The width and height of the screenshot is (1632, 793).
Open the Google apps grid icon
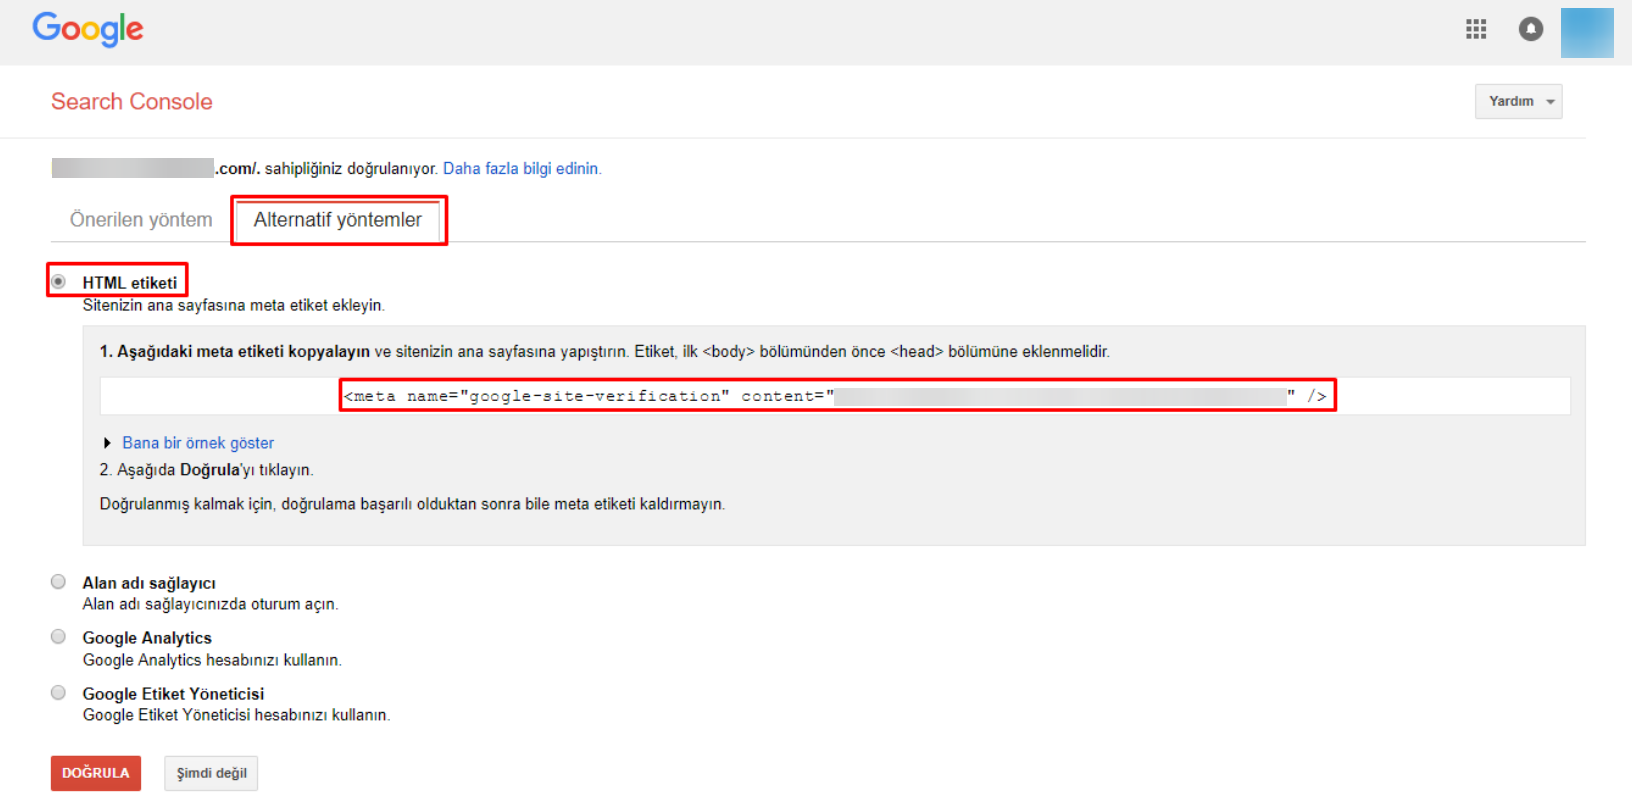tap(1476, 29)
